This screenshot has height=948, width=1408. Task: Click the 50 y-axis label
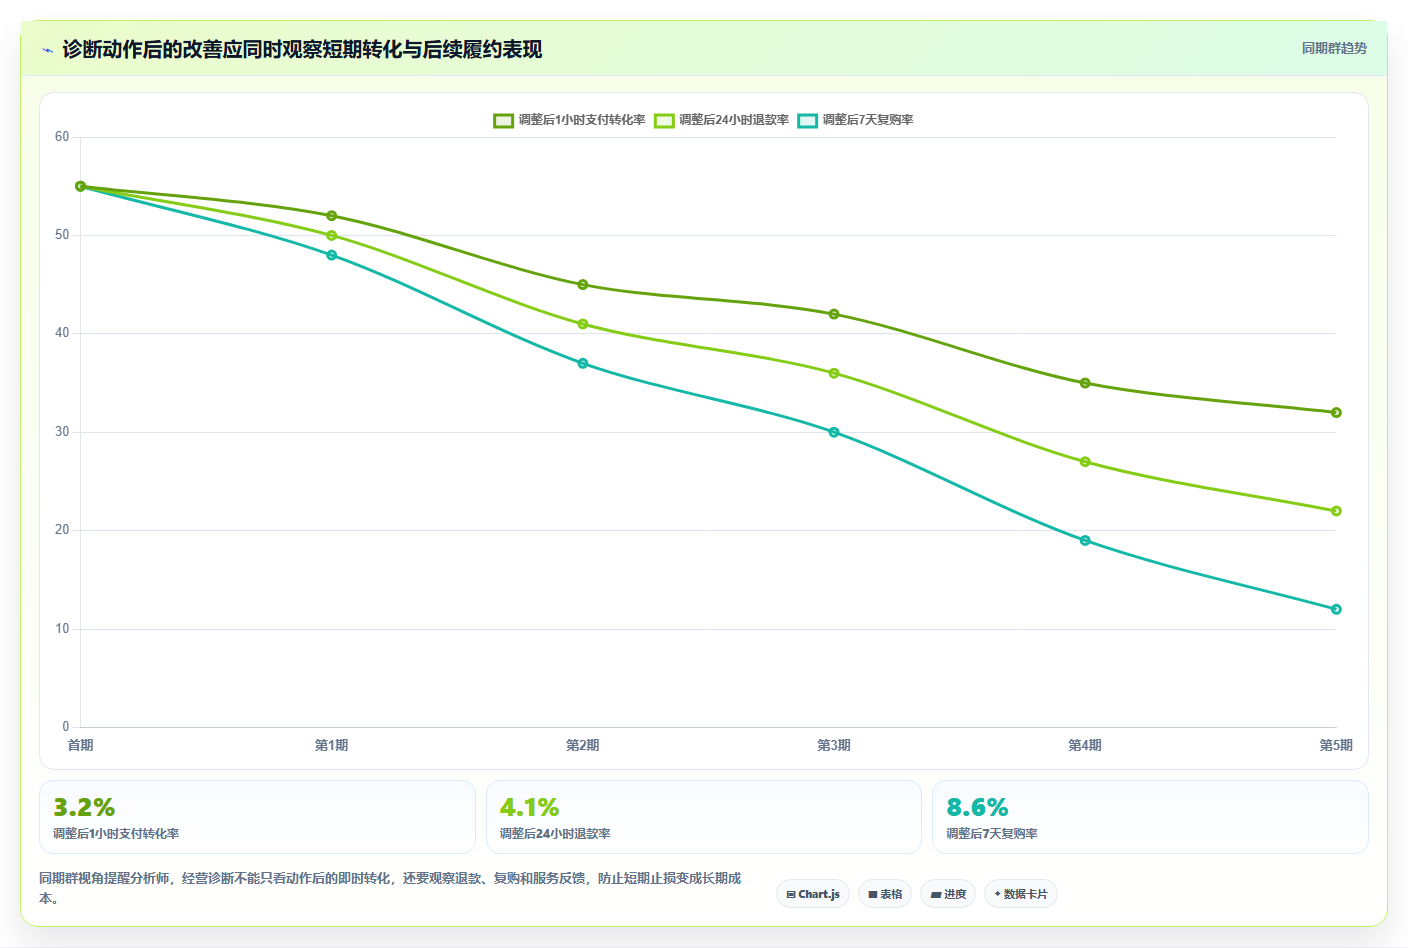(x=62, y=235)
